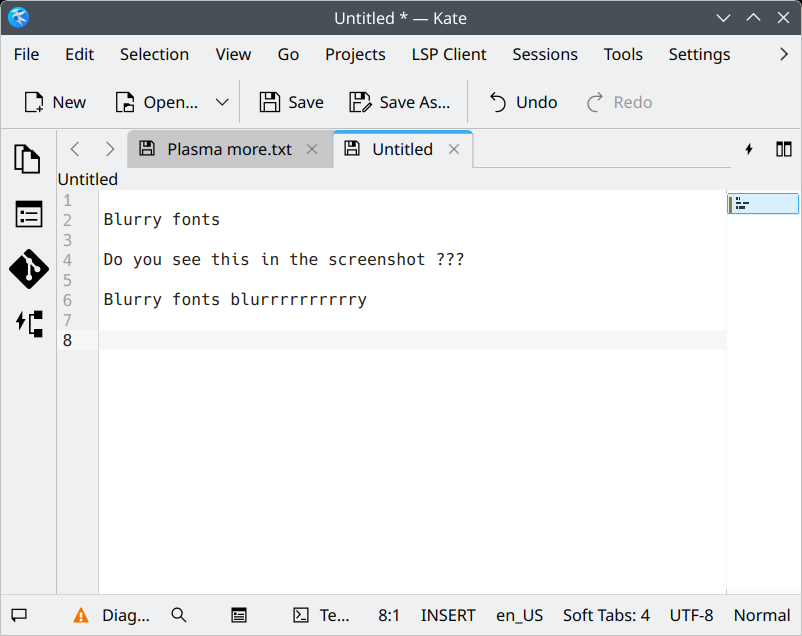Switch to the Plasma more.txt tab
This screenshot has height=636, width=802.
click(228, 149)
